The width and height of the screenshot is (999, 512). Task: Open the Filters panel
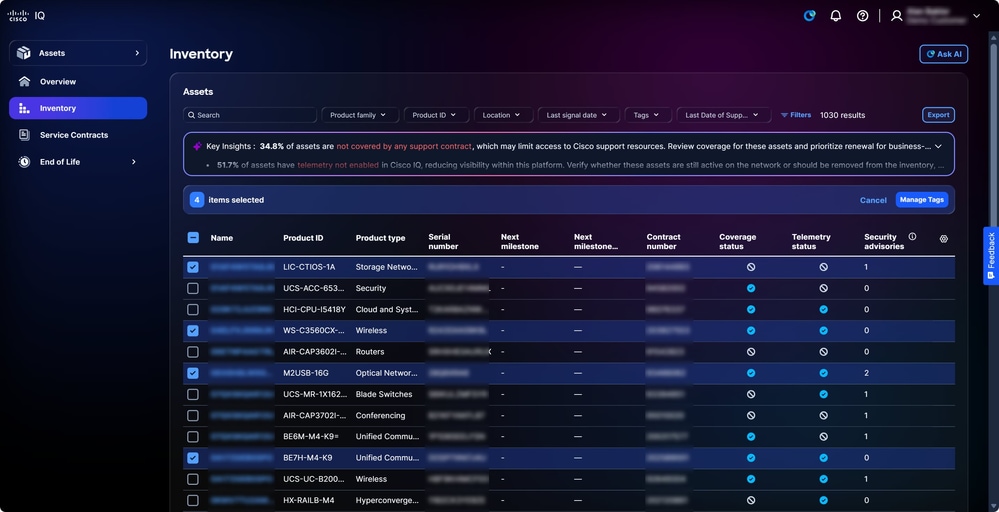point(796,115)
